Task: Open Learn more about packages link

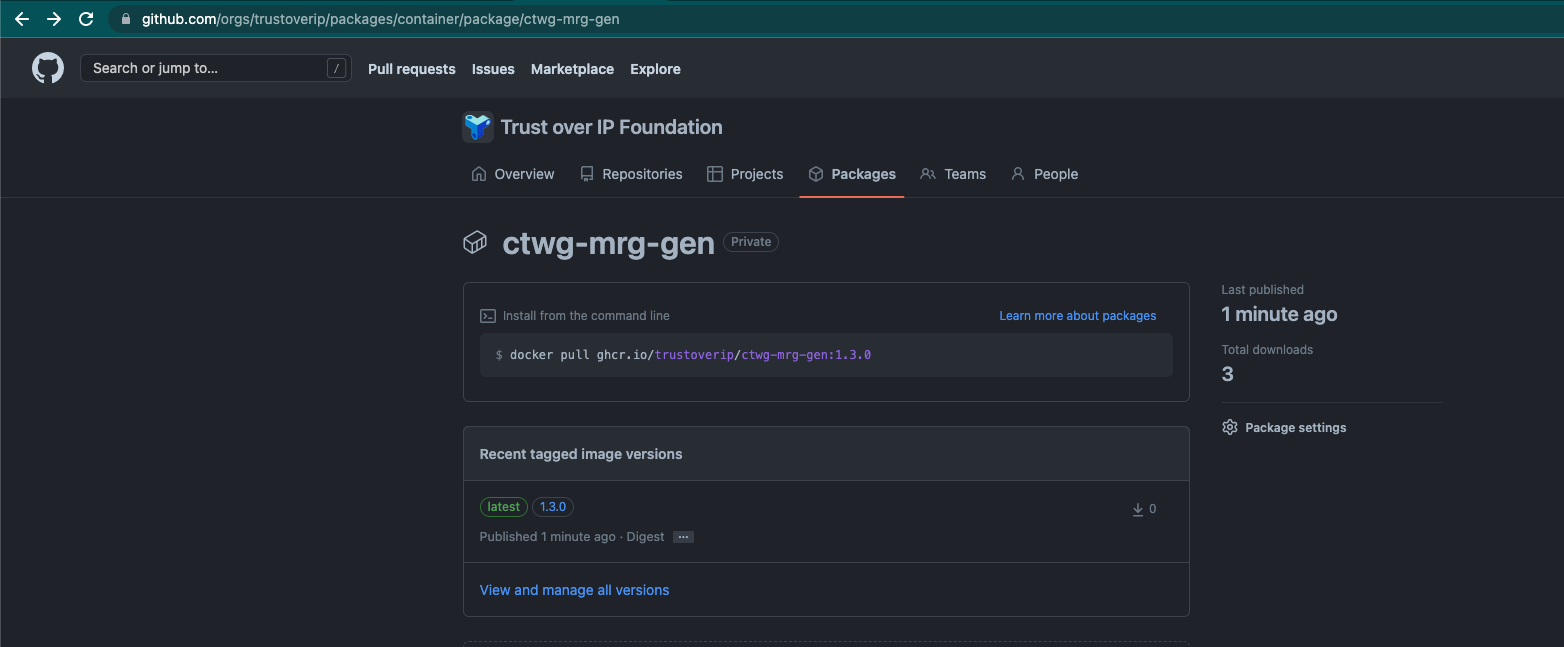Action: click(1078, 316)
